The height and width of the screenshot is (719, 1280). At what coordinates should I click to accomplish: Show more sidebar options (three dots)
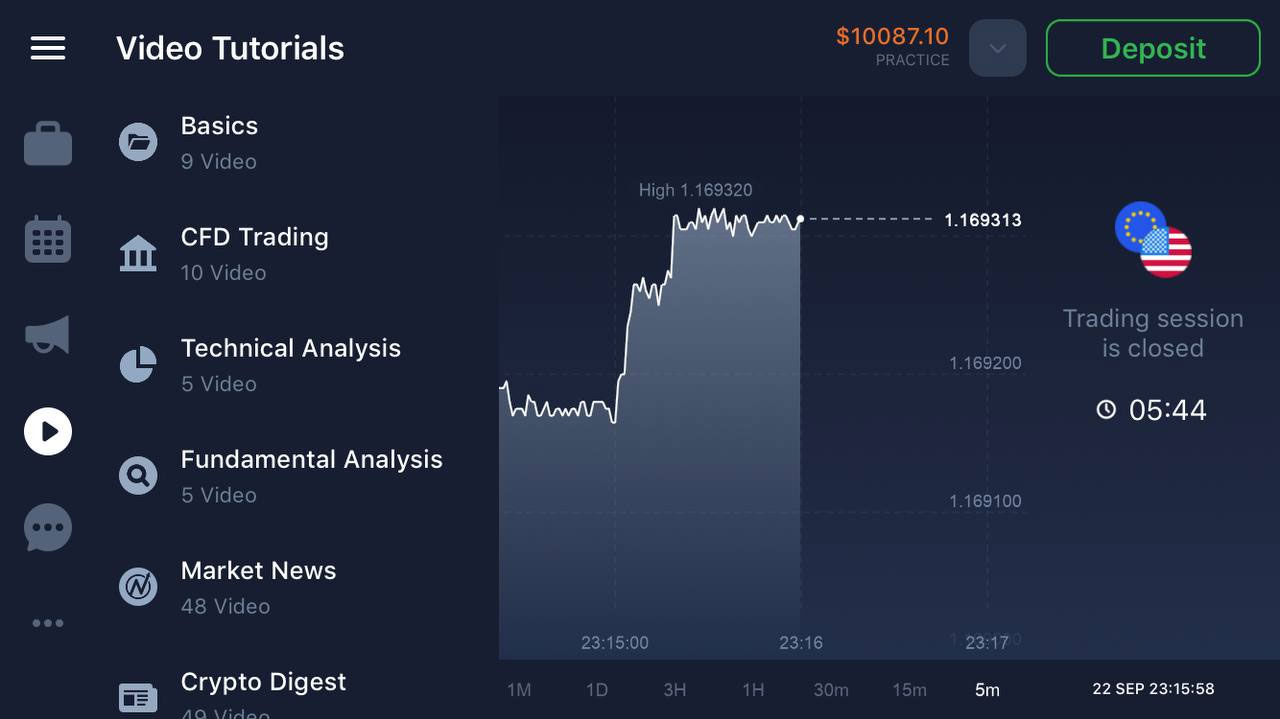coord(48,623)
